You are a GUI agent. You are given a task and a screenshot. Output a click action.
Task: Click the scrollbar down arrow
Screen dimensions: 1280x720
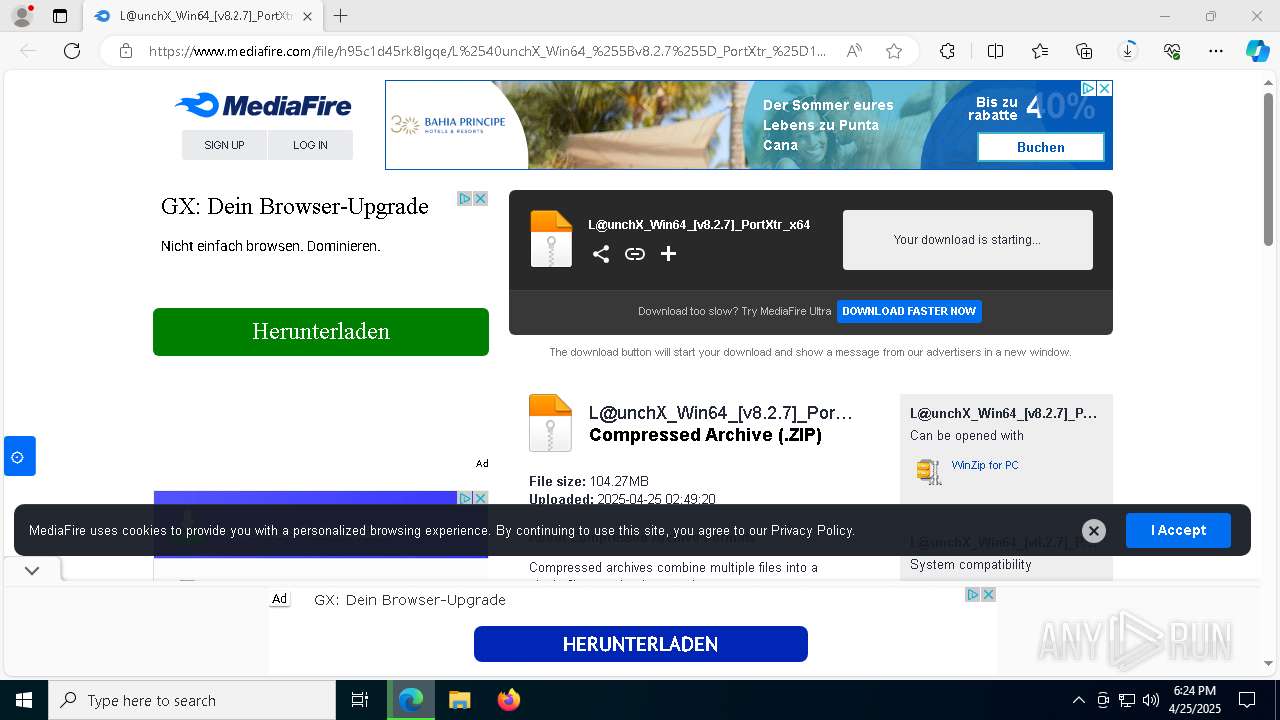point(1268,664)
